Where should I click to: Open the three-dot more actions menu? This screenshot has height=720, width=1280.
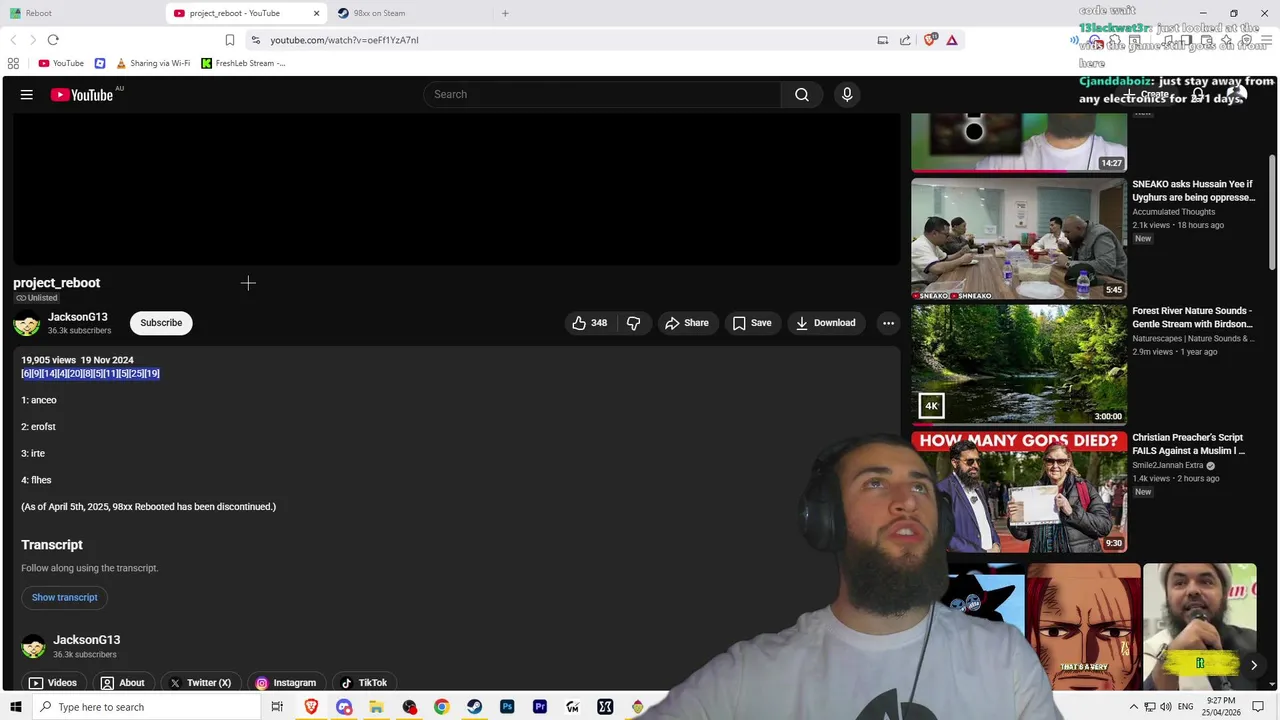click(888, 323)
